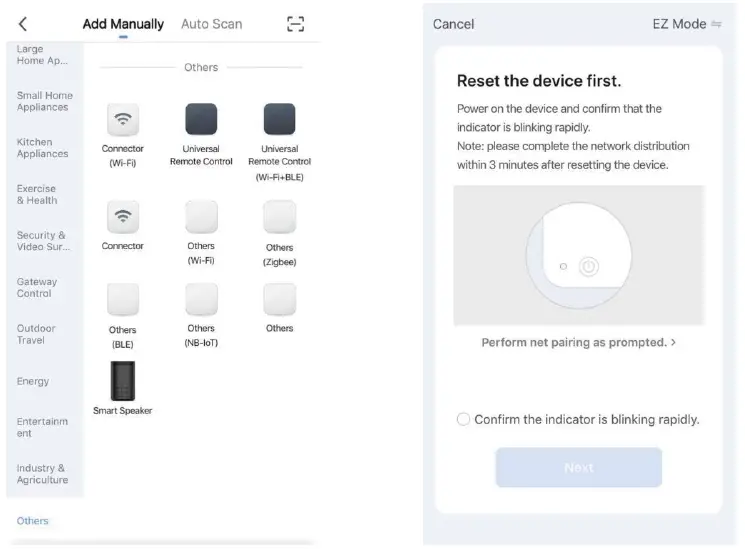Pick the Others (Zigbee) device icon
The height and width of the screenshot is (549, 745).
(x=279, y=217)
